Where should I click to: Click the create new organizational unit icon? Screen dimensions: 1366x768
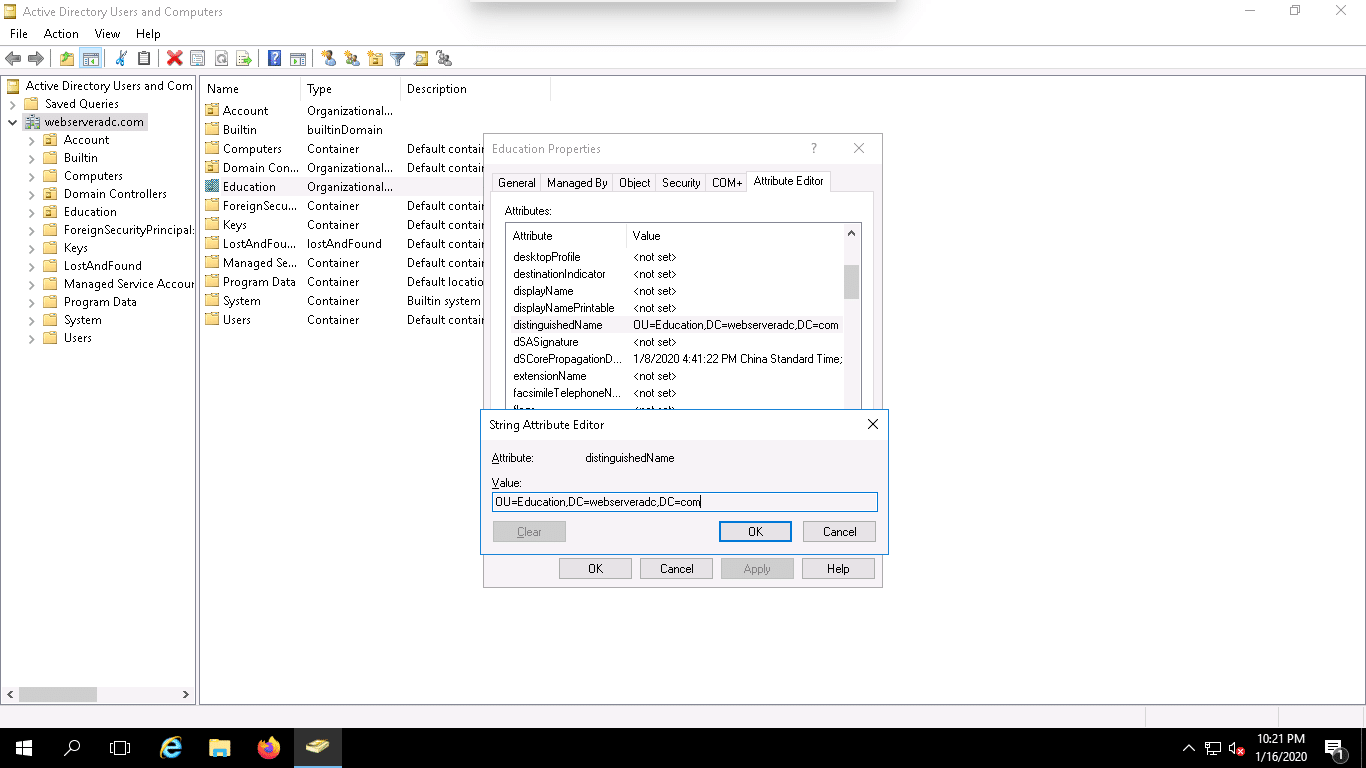pyautogui.click(x=375, y=59)
